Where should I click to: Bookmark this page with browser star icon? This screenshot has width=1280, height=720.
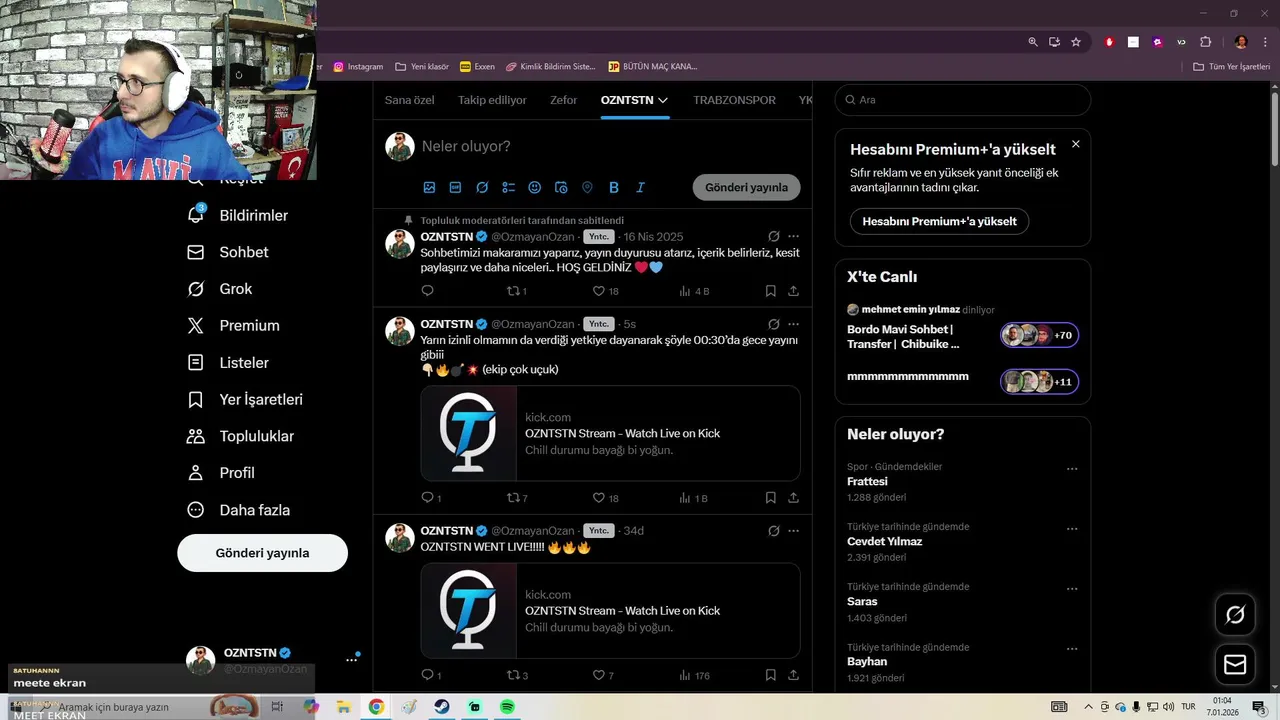[x=1076, y=42]
